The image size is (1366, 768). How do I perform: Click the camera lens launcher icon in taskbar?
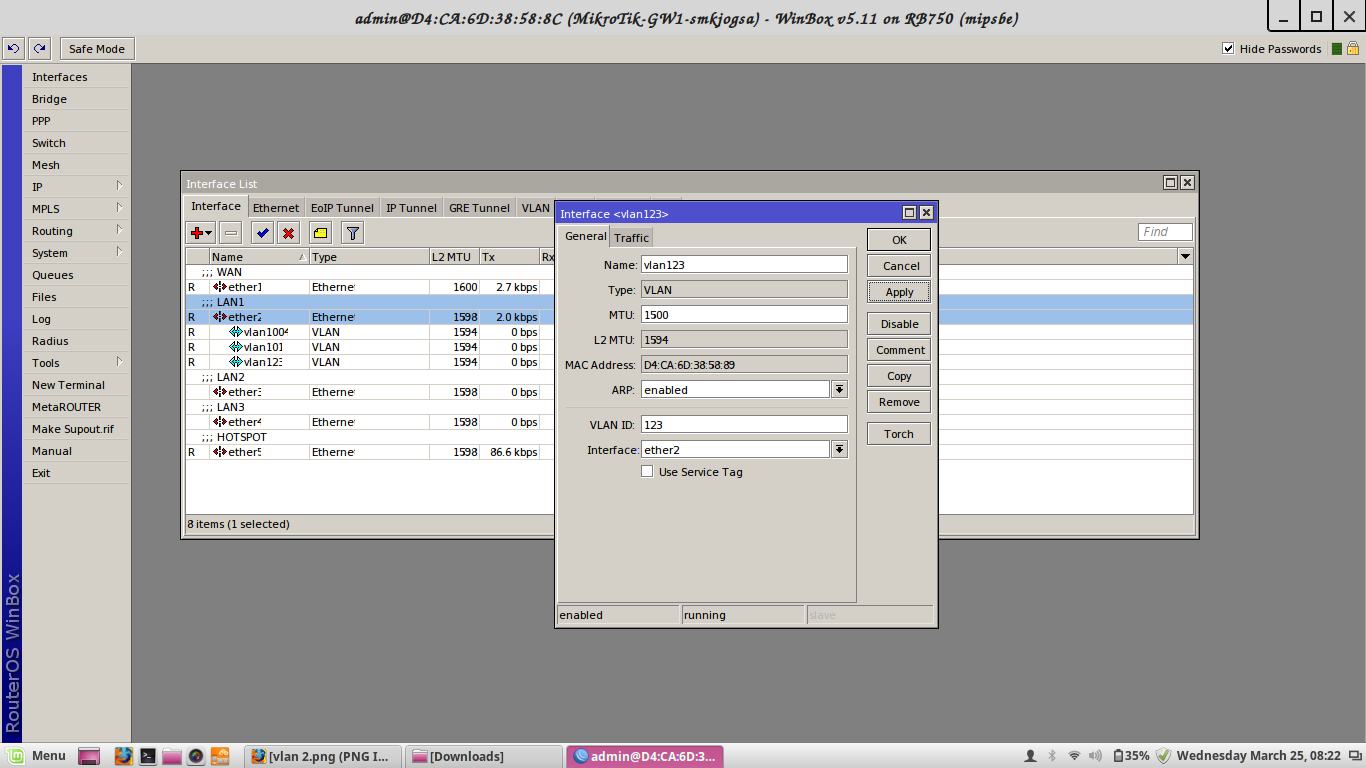click(x=196, y=756)
